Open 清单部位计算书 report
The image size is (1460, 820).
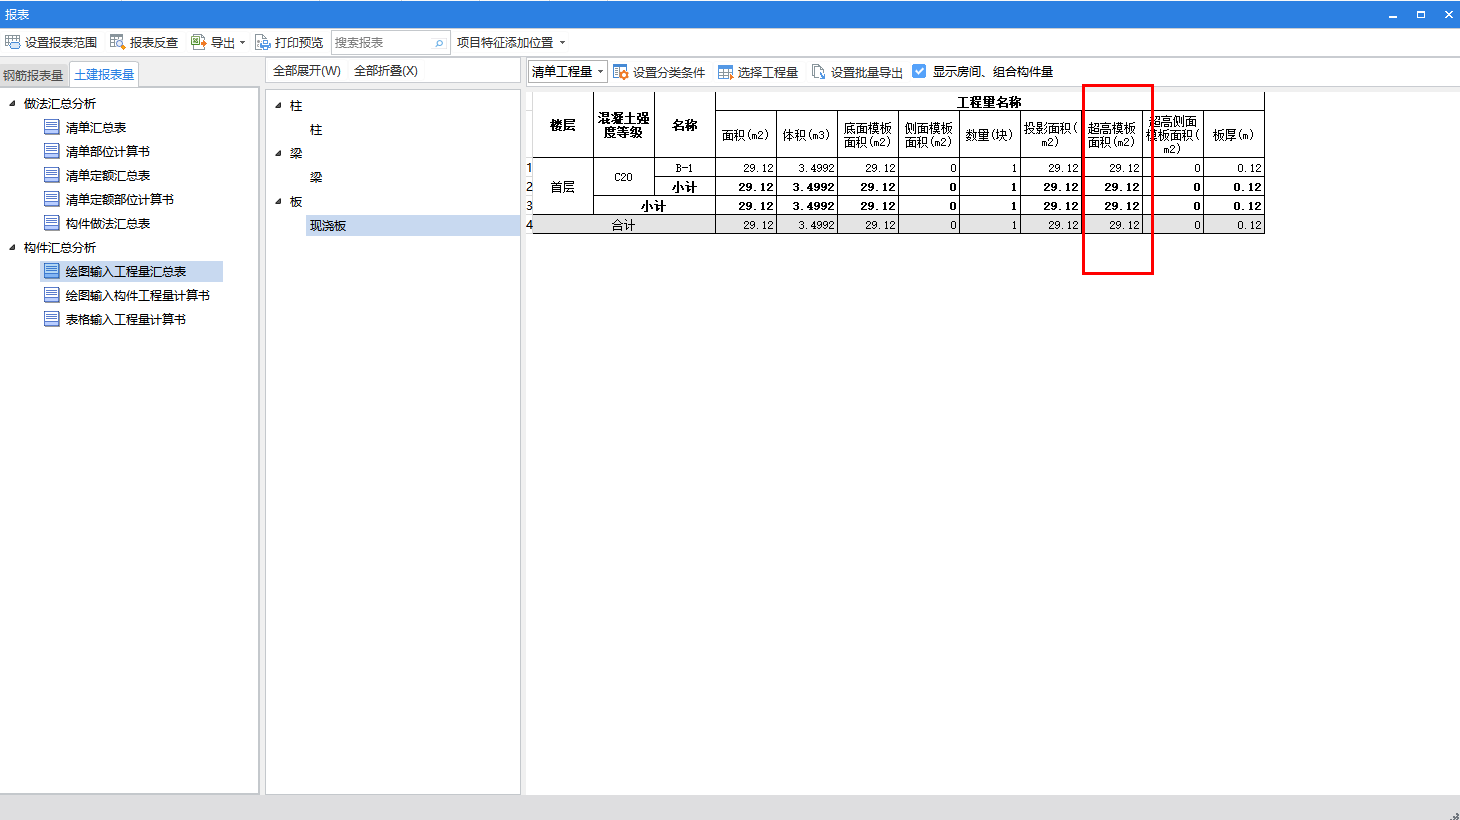[108, 151]
